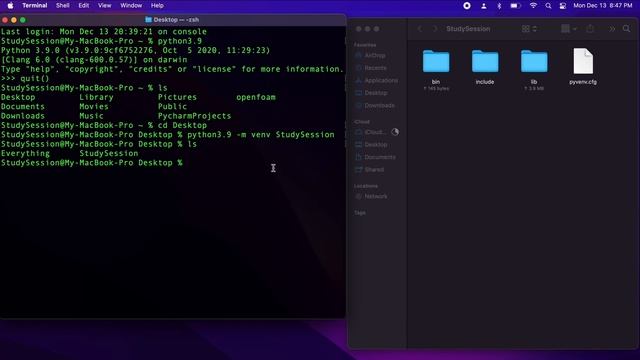Click 'openfoam' in Terminal ls output
Viewport: 640px width, 360px height.
(x=256, y=97)
